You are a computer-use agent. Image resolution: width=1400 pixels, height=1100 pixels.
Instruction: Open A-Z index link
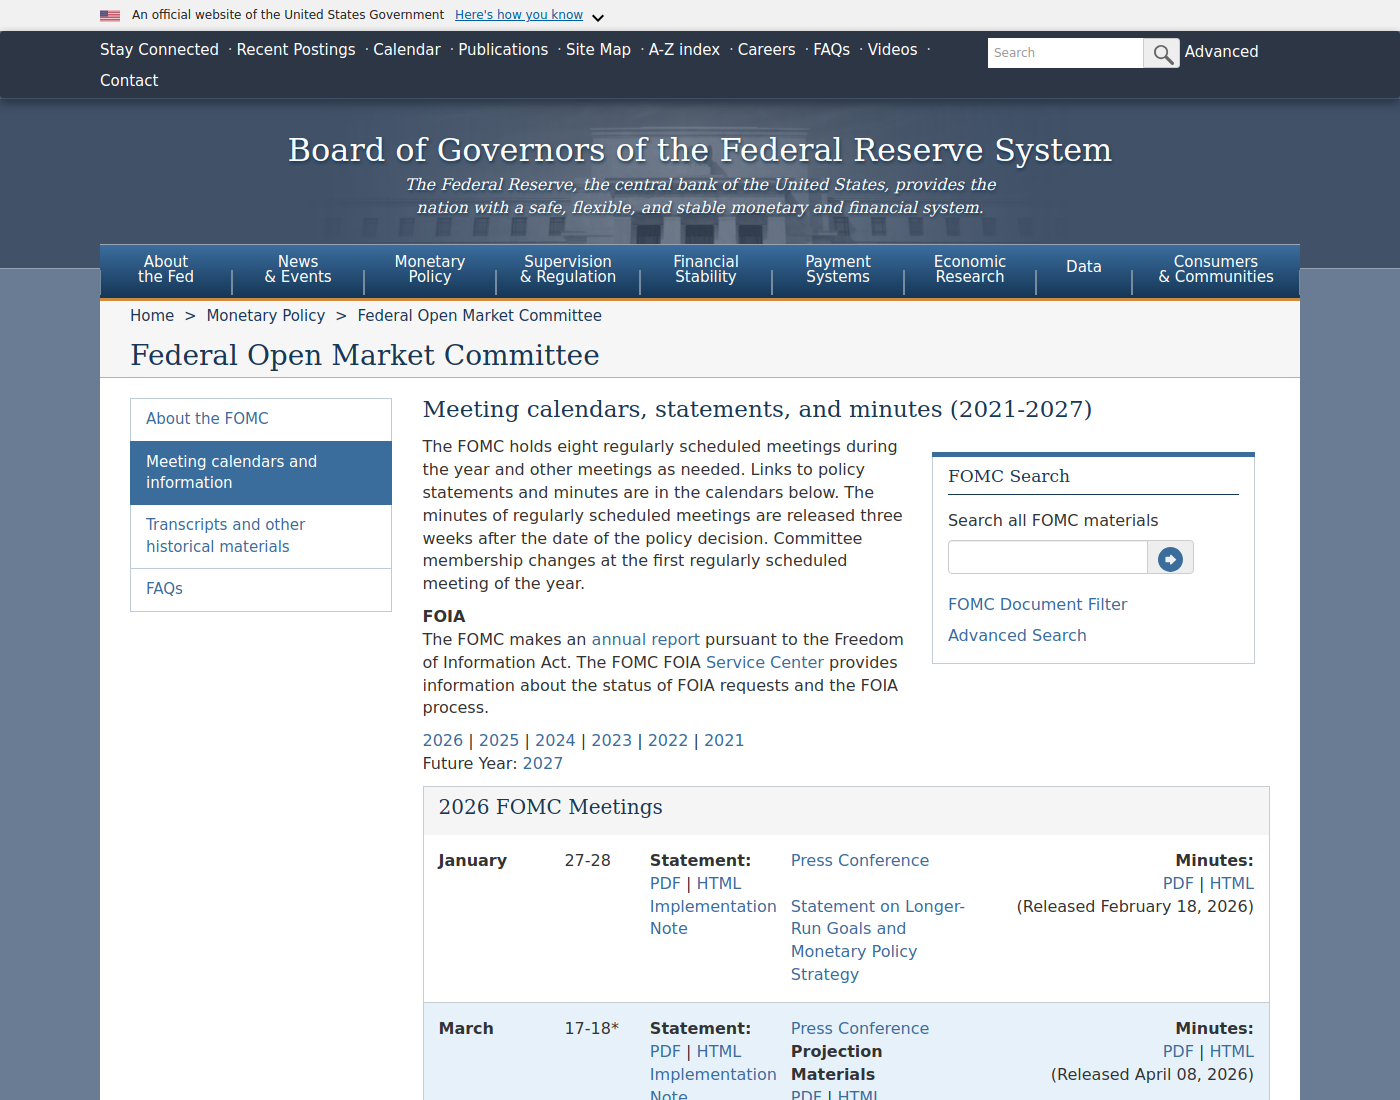pyautogui.click(x=684, y=50)
